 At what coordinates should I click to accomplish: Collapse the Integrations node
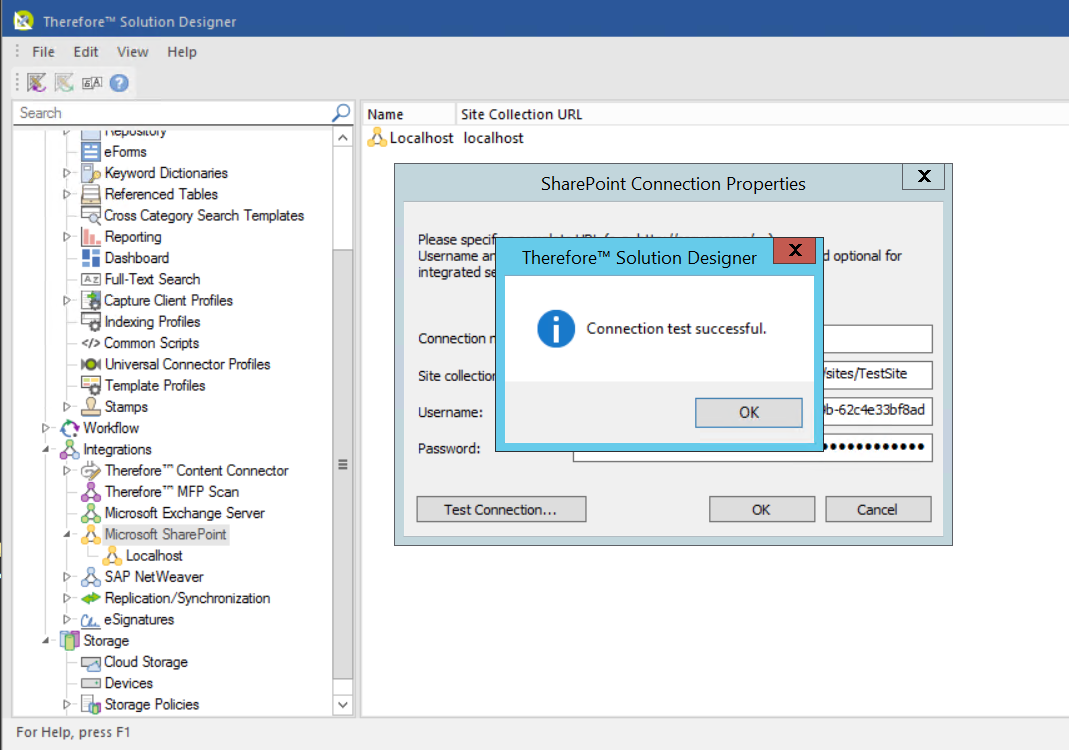coord(45,449)
